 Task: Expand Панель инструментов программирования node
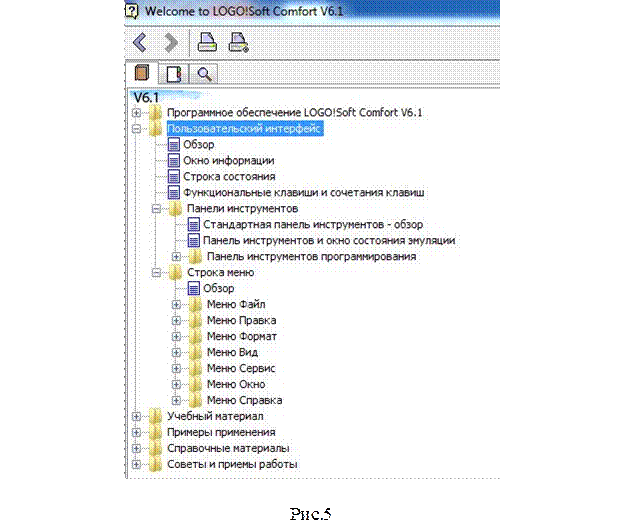point(176,256)
